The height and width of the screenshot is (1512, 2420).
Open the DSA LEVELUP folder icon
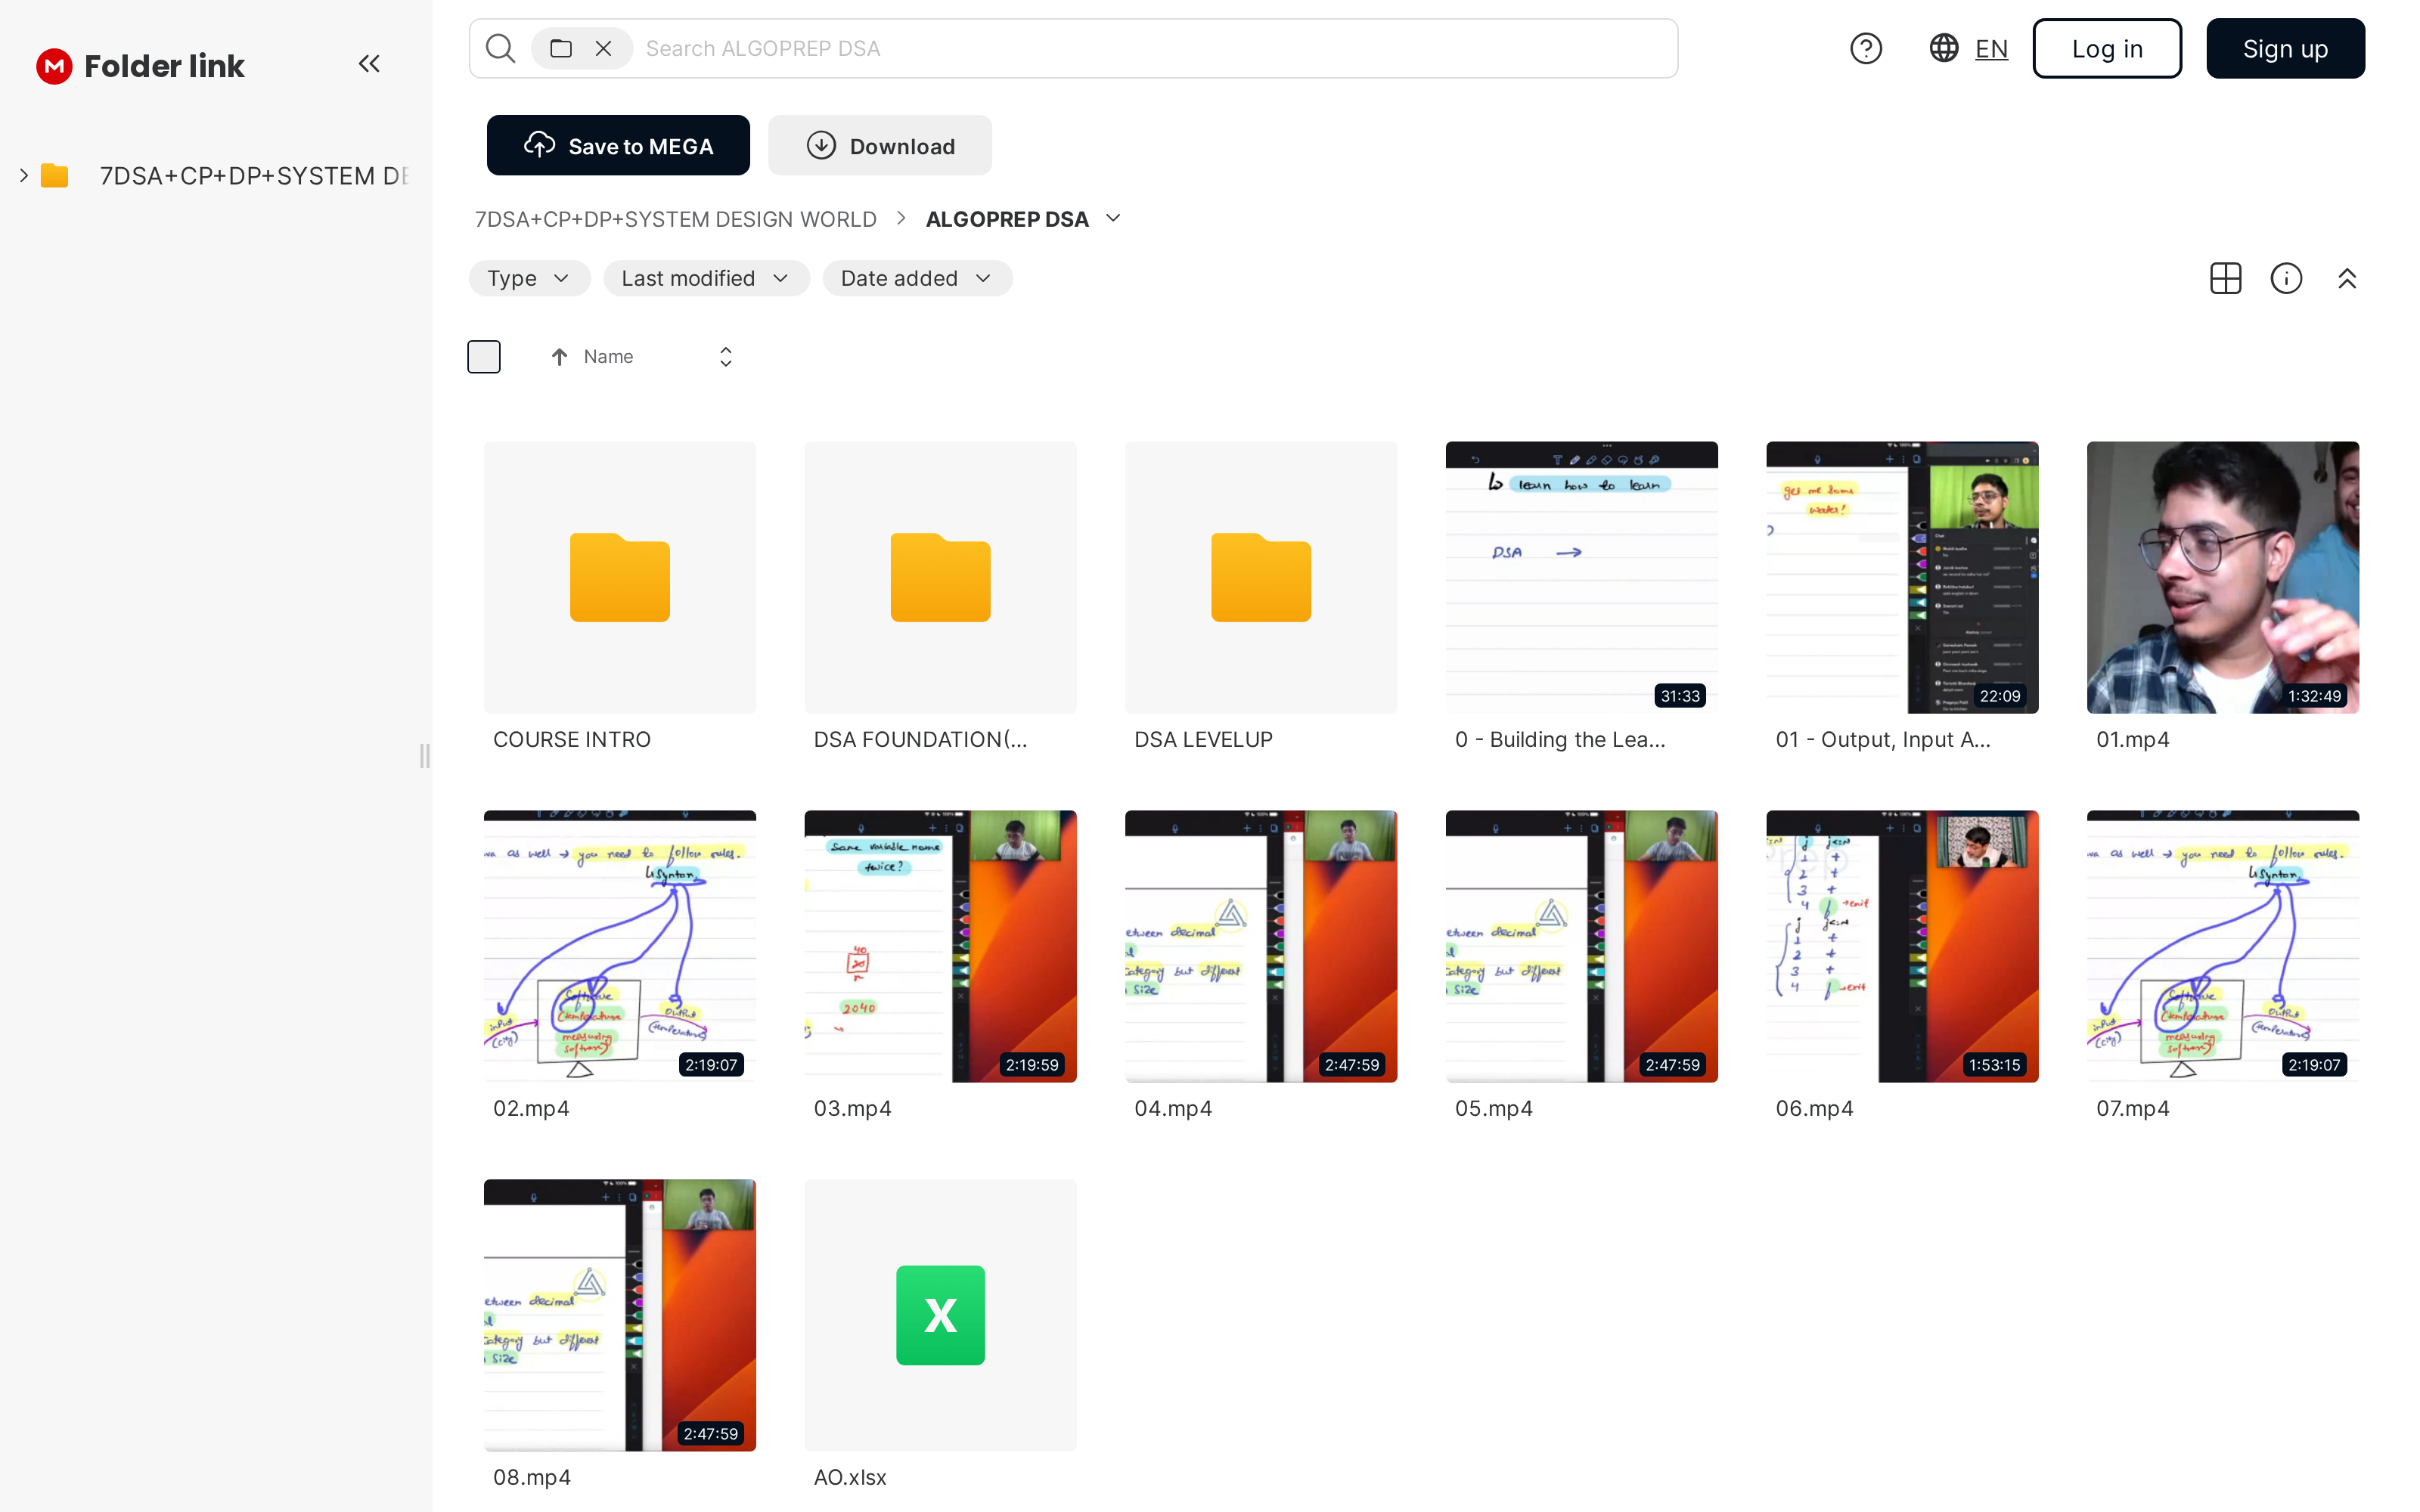1261,577
